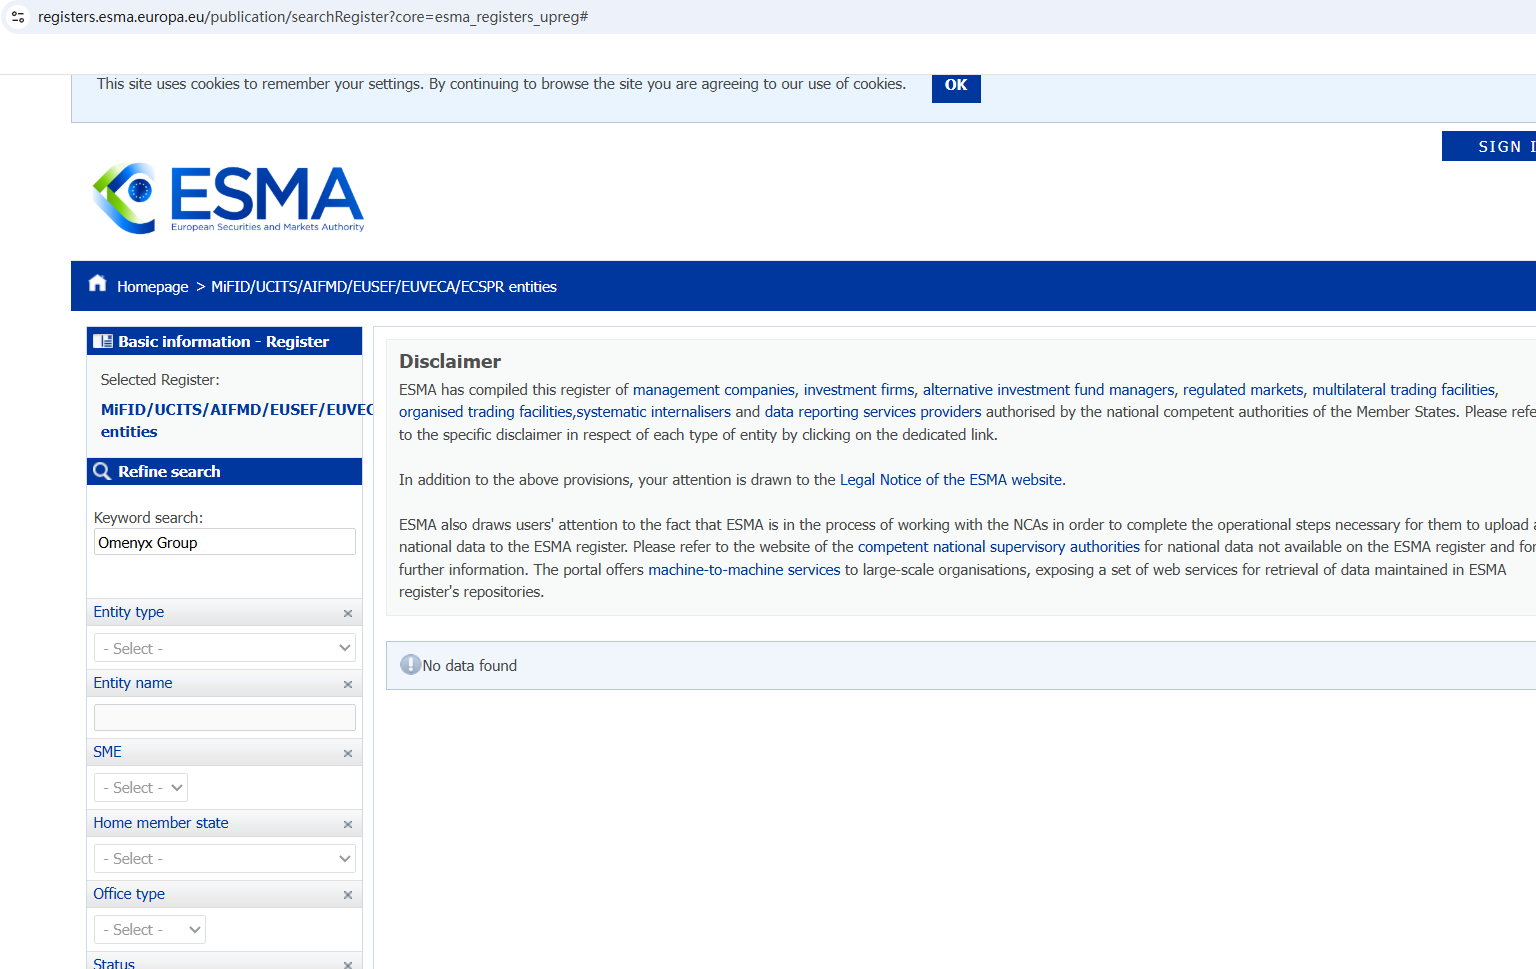Click the Home member state label
The height and width of the screenshot is (969, 1536).
(161, 823)
